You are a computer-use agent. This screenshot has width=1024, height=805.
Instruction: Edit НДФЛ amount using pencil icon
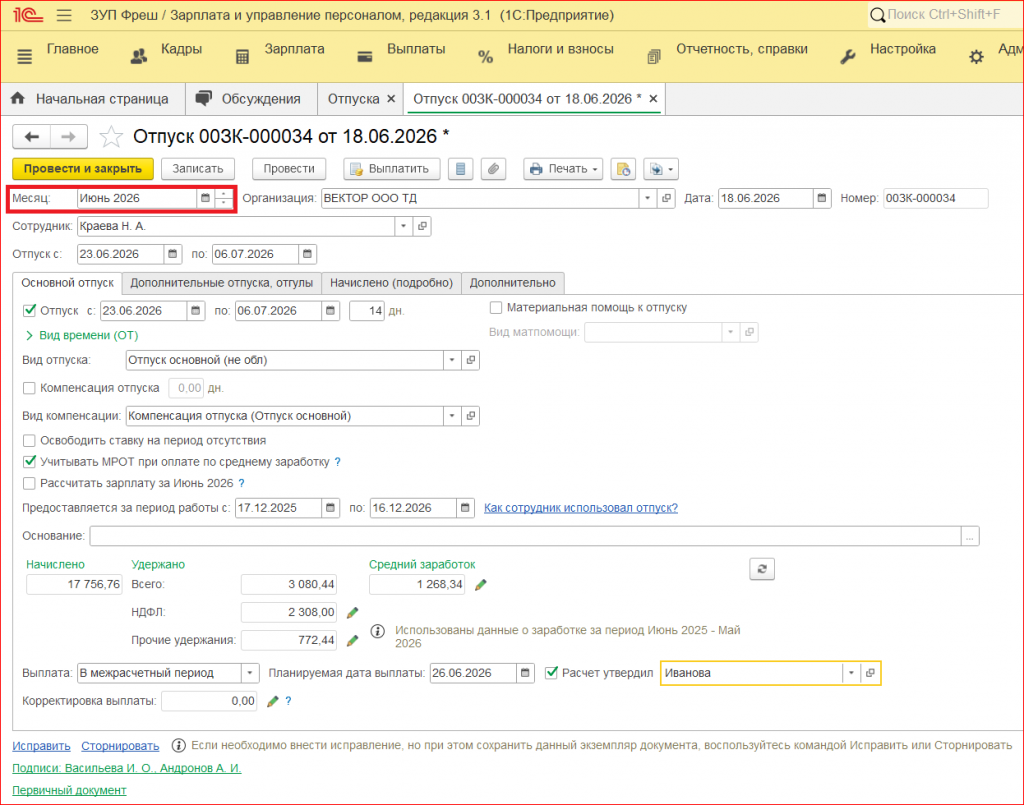[x=353, y=612]
